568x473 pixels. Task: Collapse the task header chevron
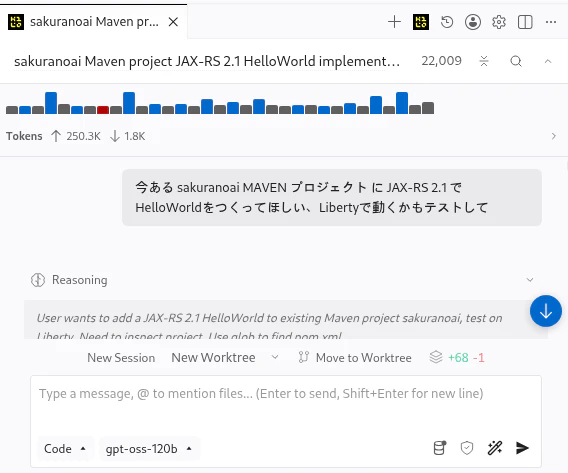click(548, 61)
